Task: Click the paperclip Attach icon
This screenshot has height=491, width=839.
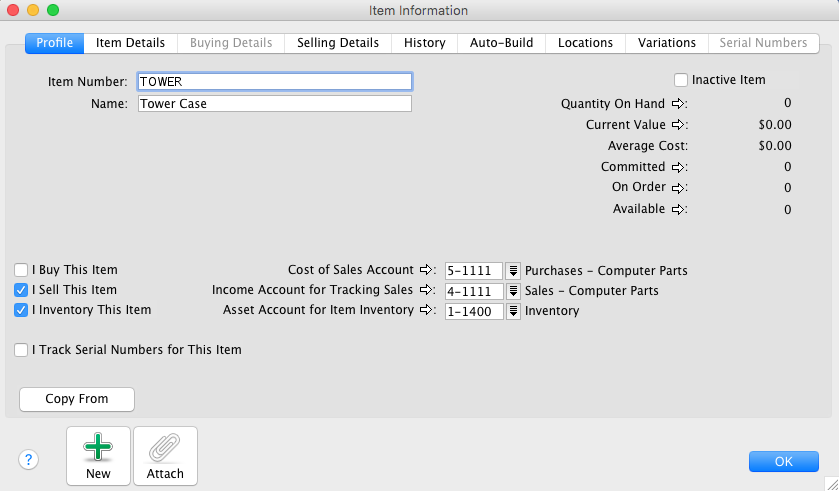Action: pyautogui.click(x=165, y=448)
